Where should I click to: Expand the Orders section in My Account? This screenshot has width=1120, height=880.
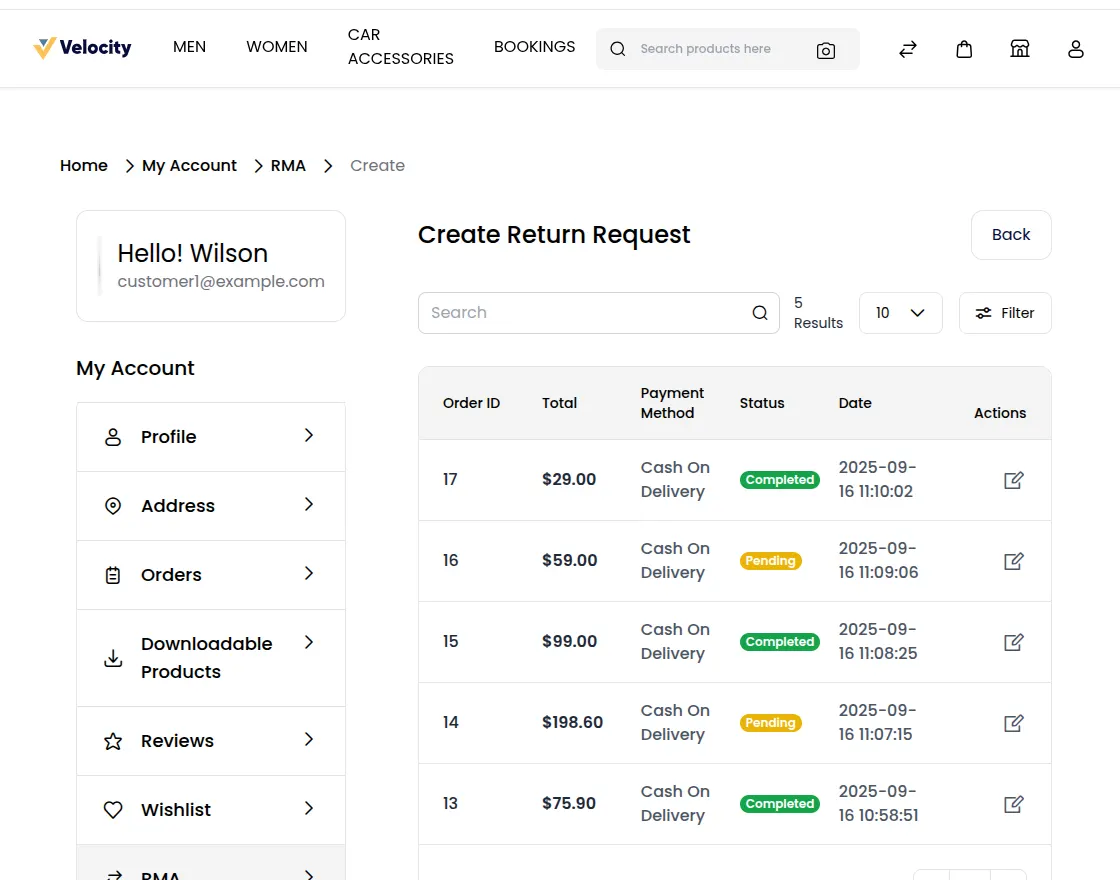tap(310, 575)
